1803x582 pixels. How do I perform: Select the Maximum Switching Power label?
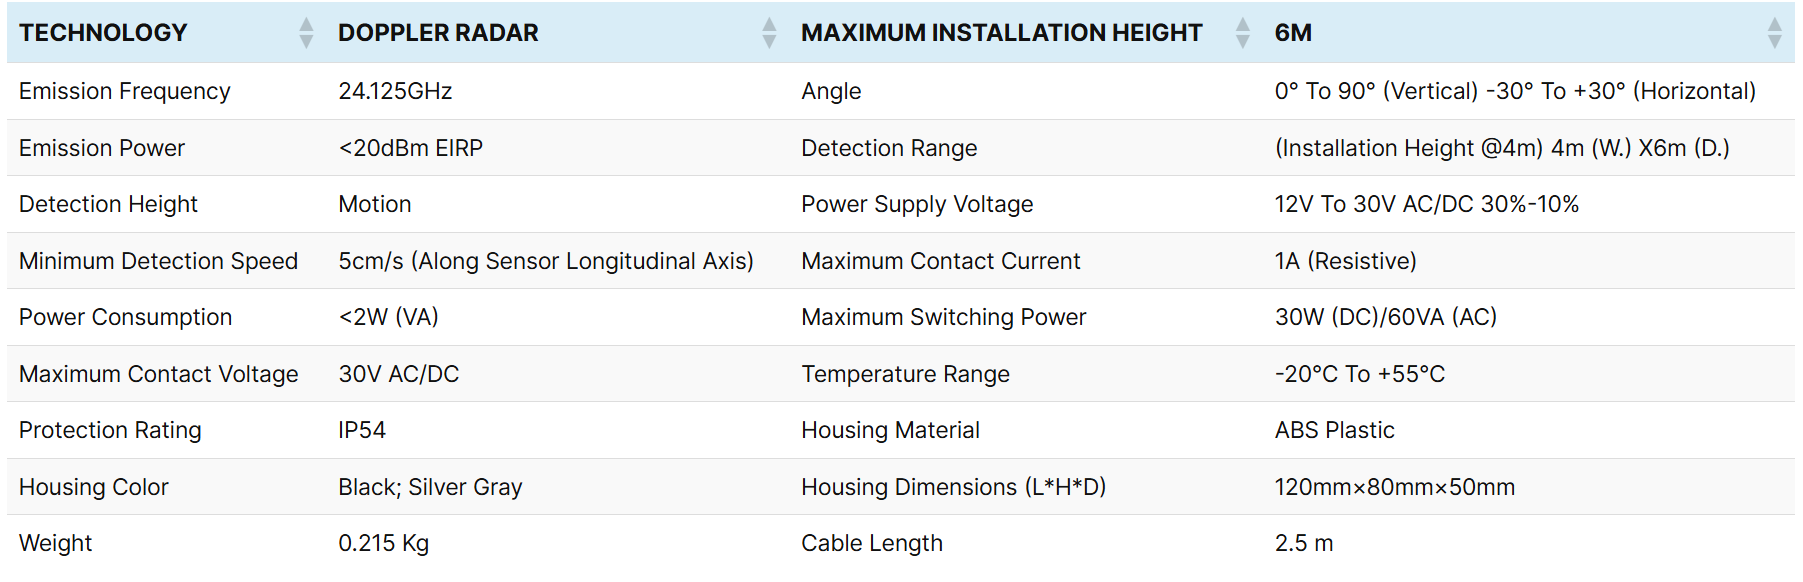943,317
